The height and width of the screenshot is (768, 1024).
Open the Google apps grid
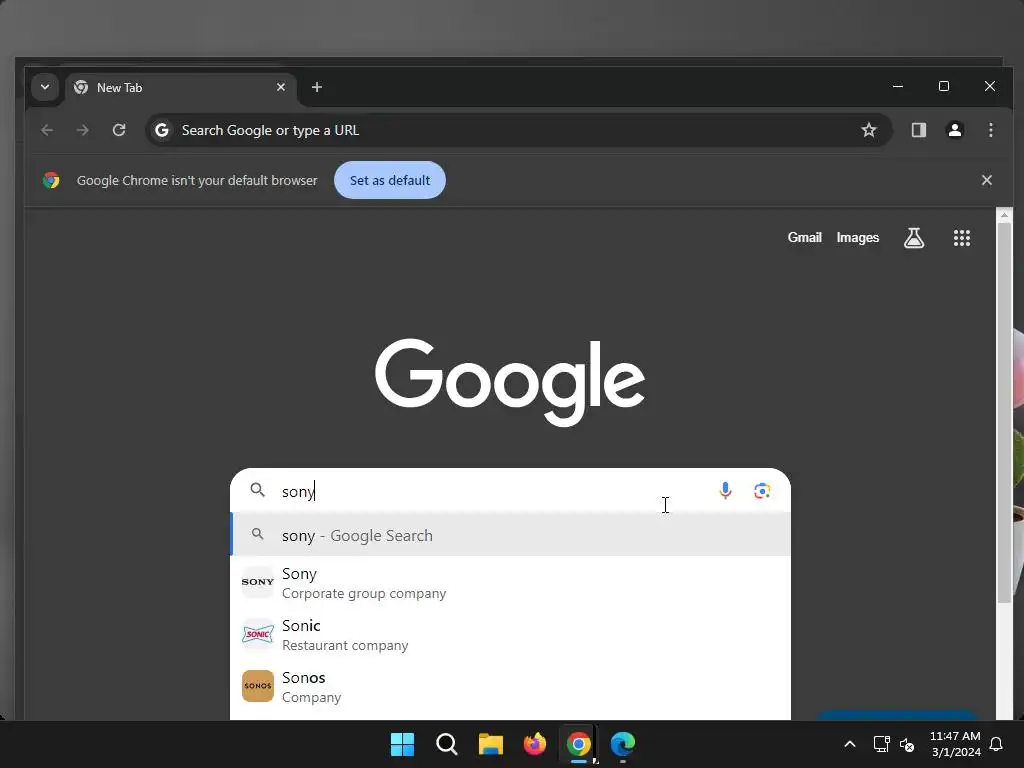click(961, 238)
